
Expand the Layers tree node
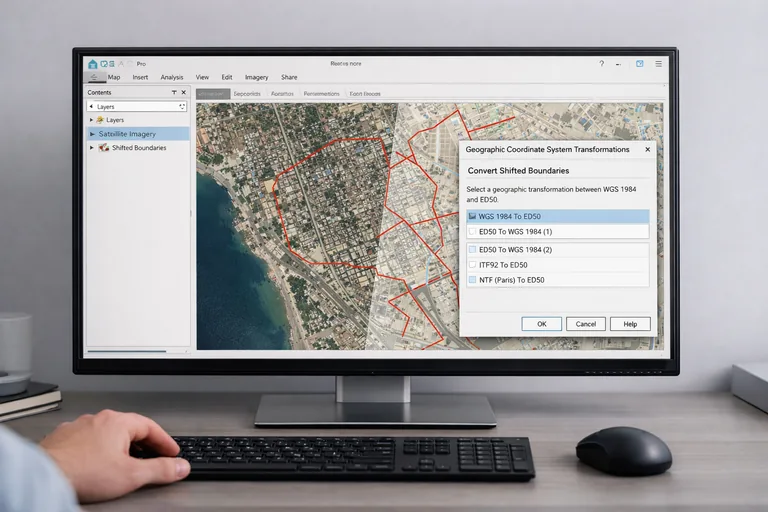(x=91, y=120)
